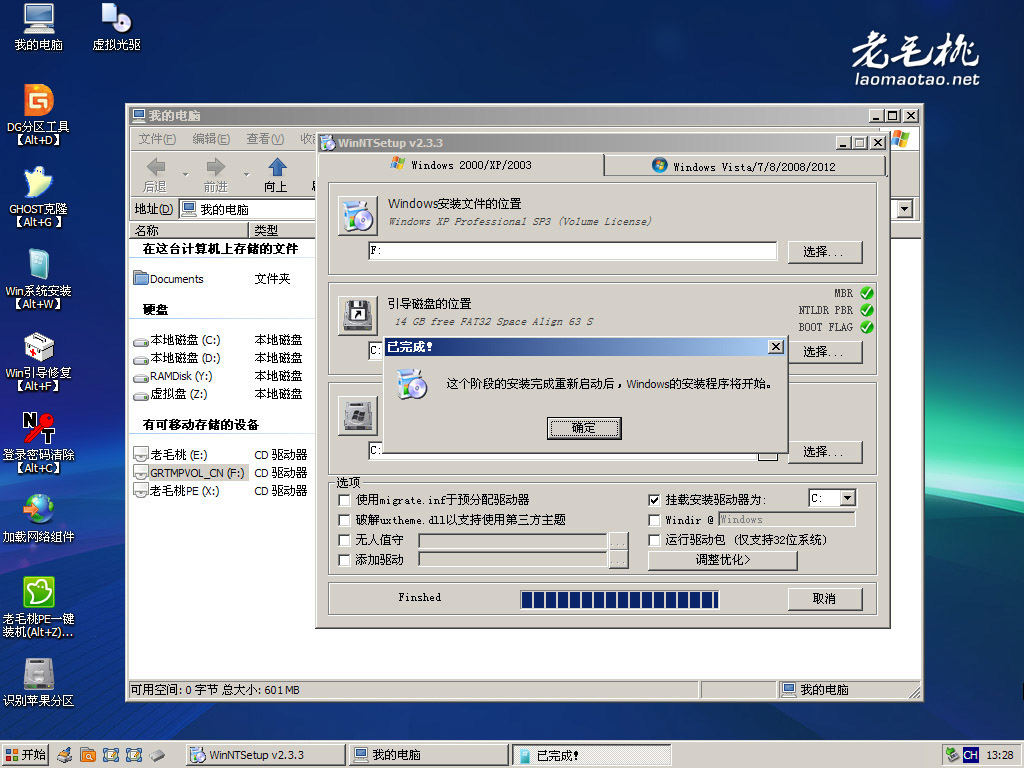Screen dimensions: 1024x768
Task: Click 确定 in the 已完成 dialog
Action: tap(584, 428)
